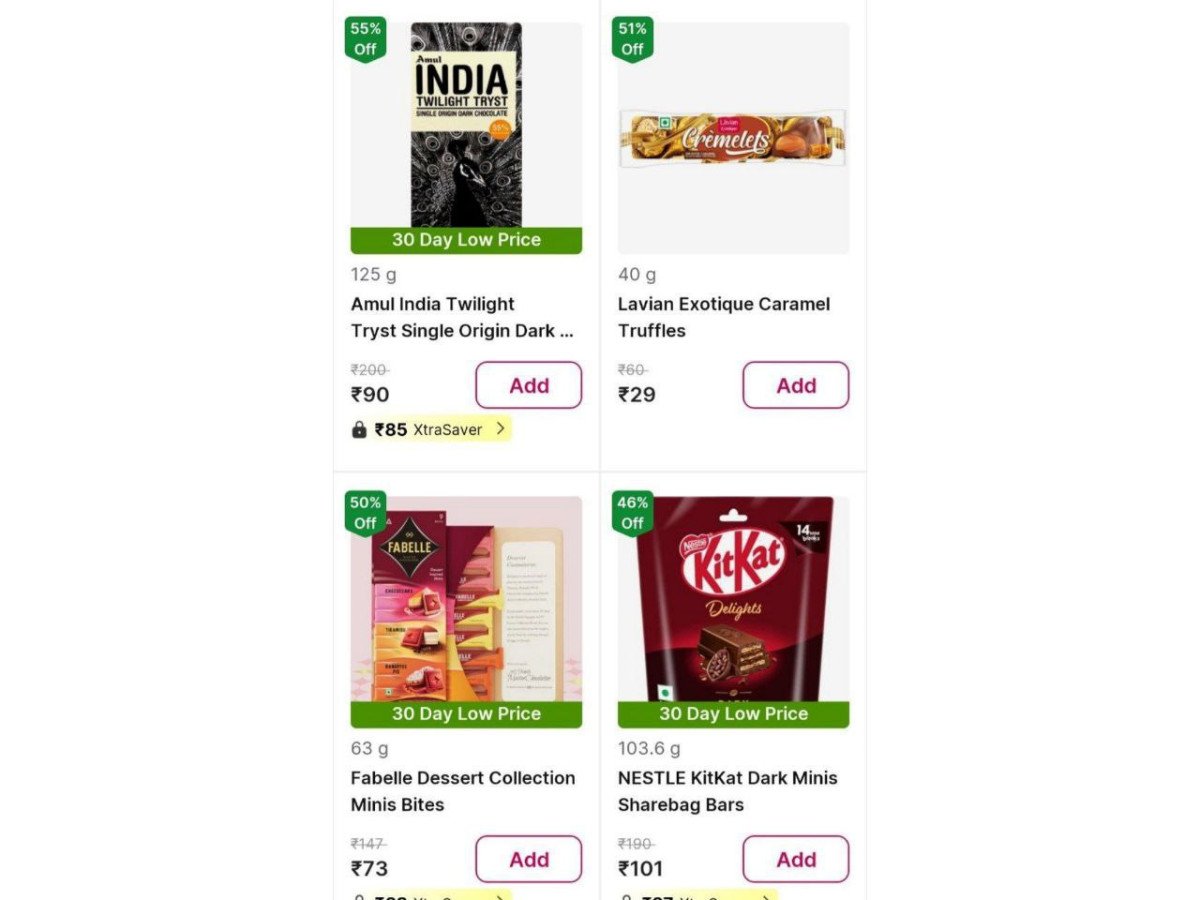This screenshot has height=900, width=1200.
Task: Add Lavian Exotique Caramel Truffles to cart
Action: tap(795, 385)
